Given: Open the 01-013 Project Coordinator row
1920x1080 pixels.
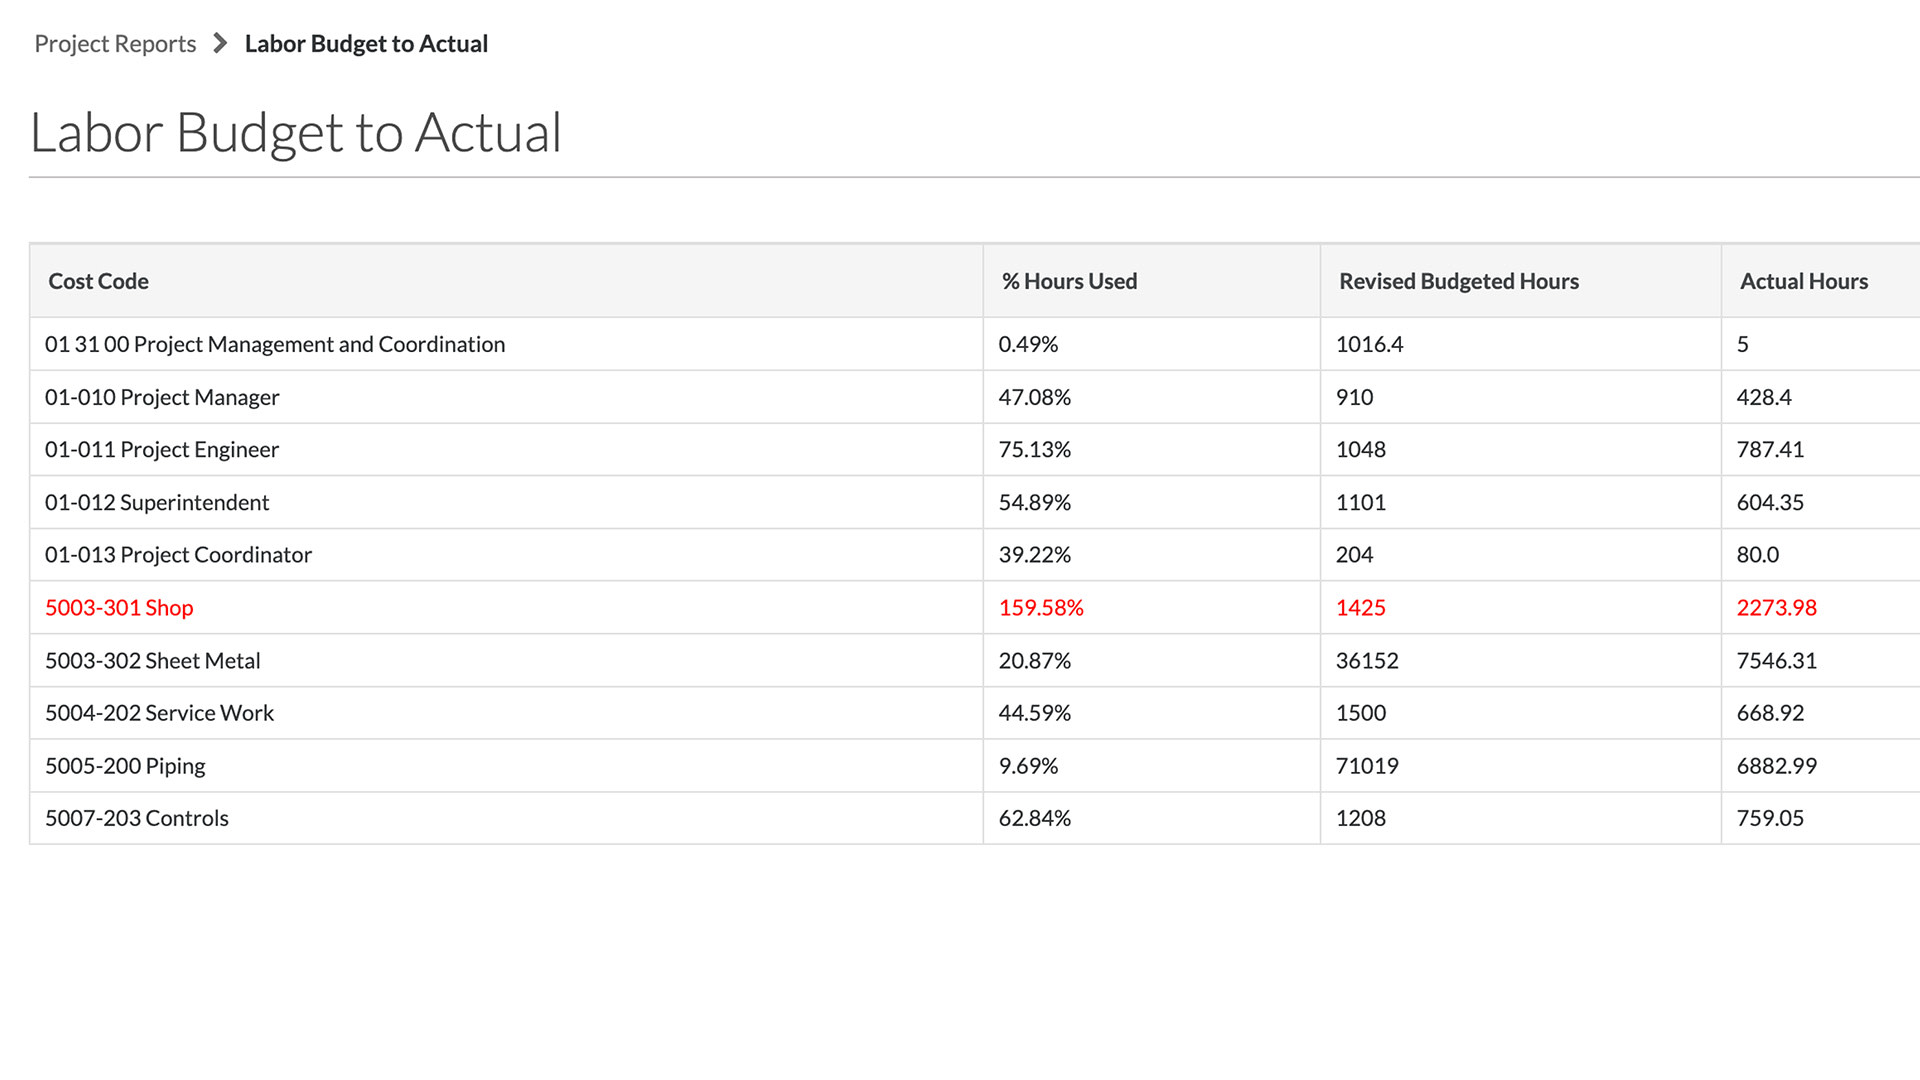Looking at the screenshot, I should coord(178,554).
